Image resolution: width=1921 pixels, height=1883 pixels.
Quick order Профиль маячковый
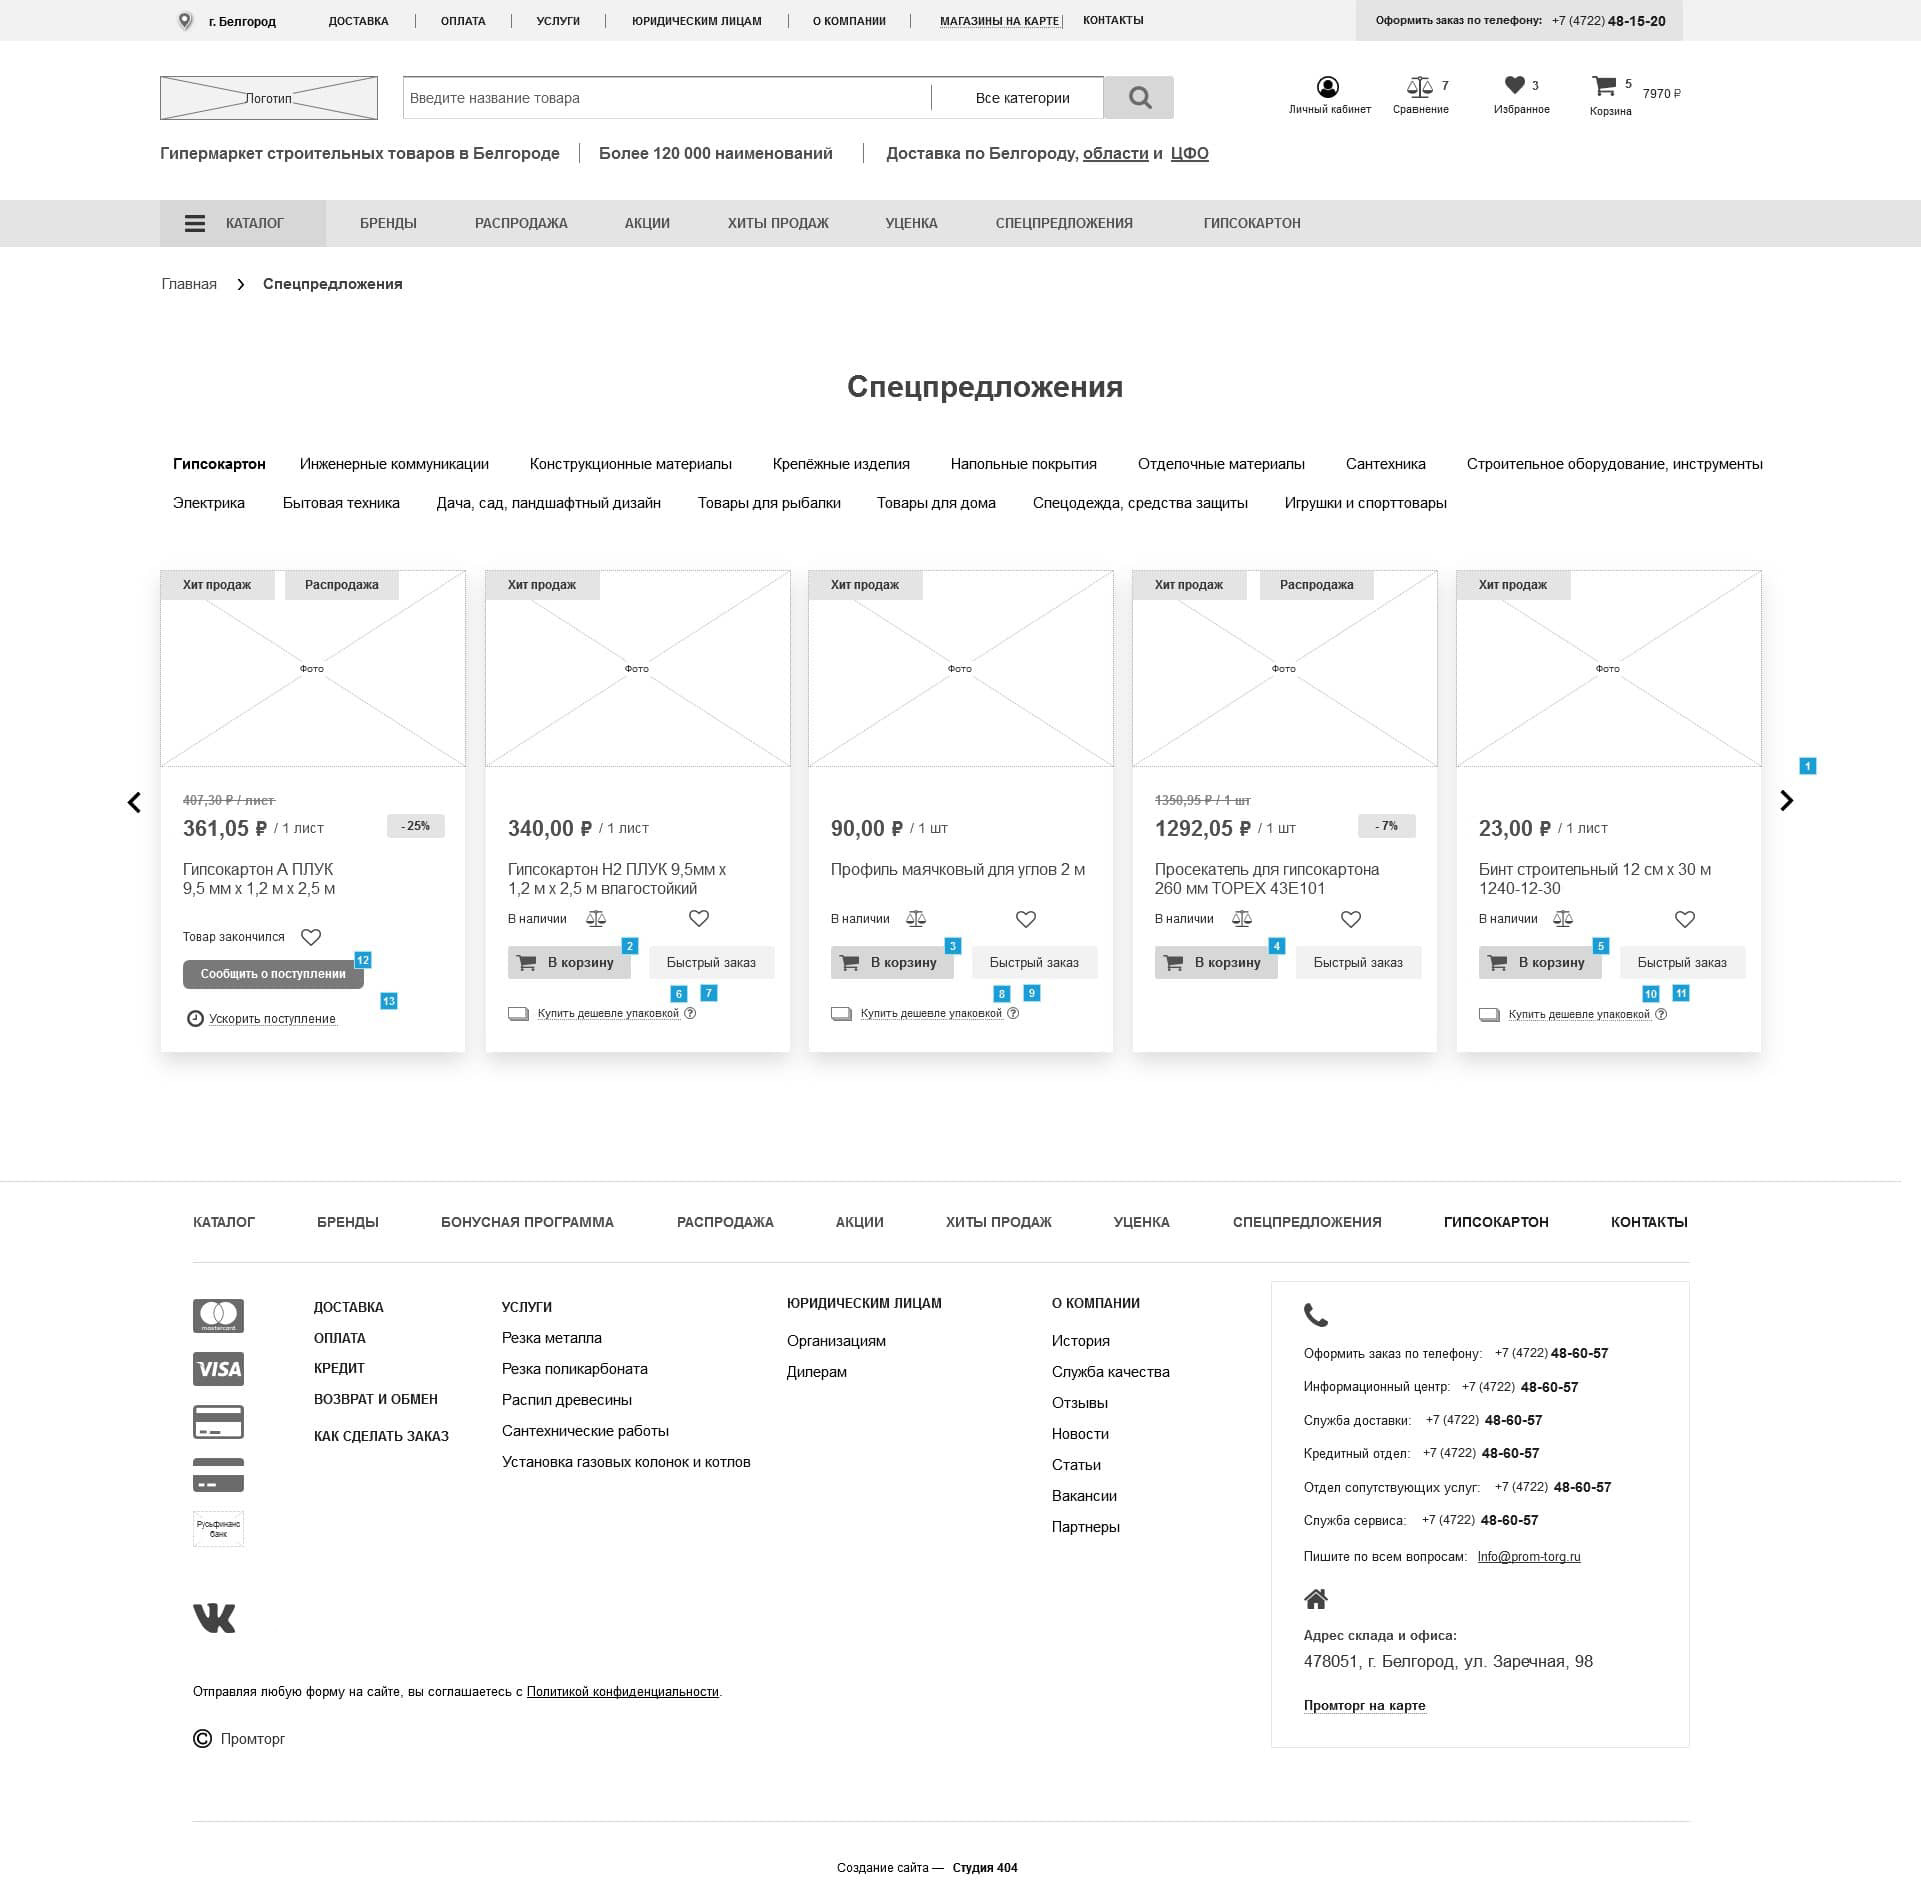point(1034,962)
